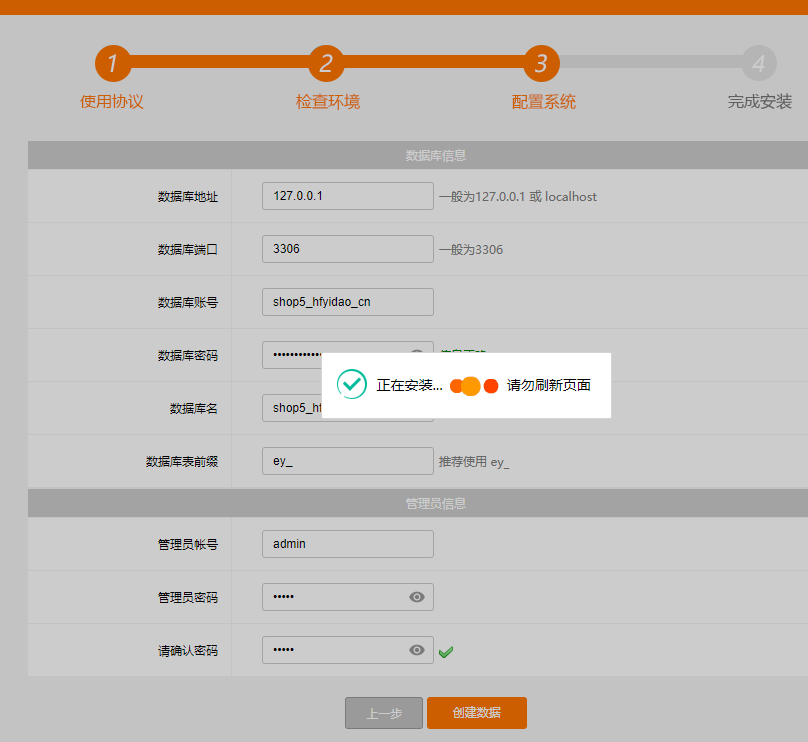Screen dimensions: 808x742
Task: Click the green tick beside 请确认密码
Action: pos(446,652)
